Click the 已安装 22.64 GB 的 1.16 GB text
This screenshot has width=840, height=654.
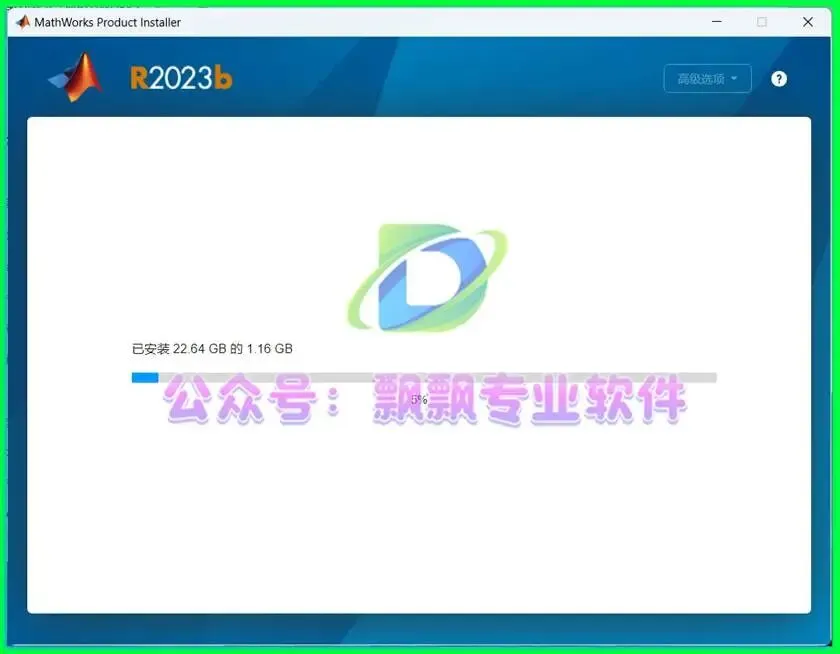pyautogui.click(x=212, y=349)
